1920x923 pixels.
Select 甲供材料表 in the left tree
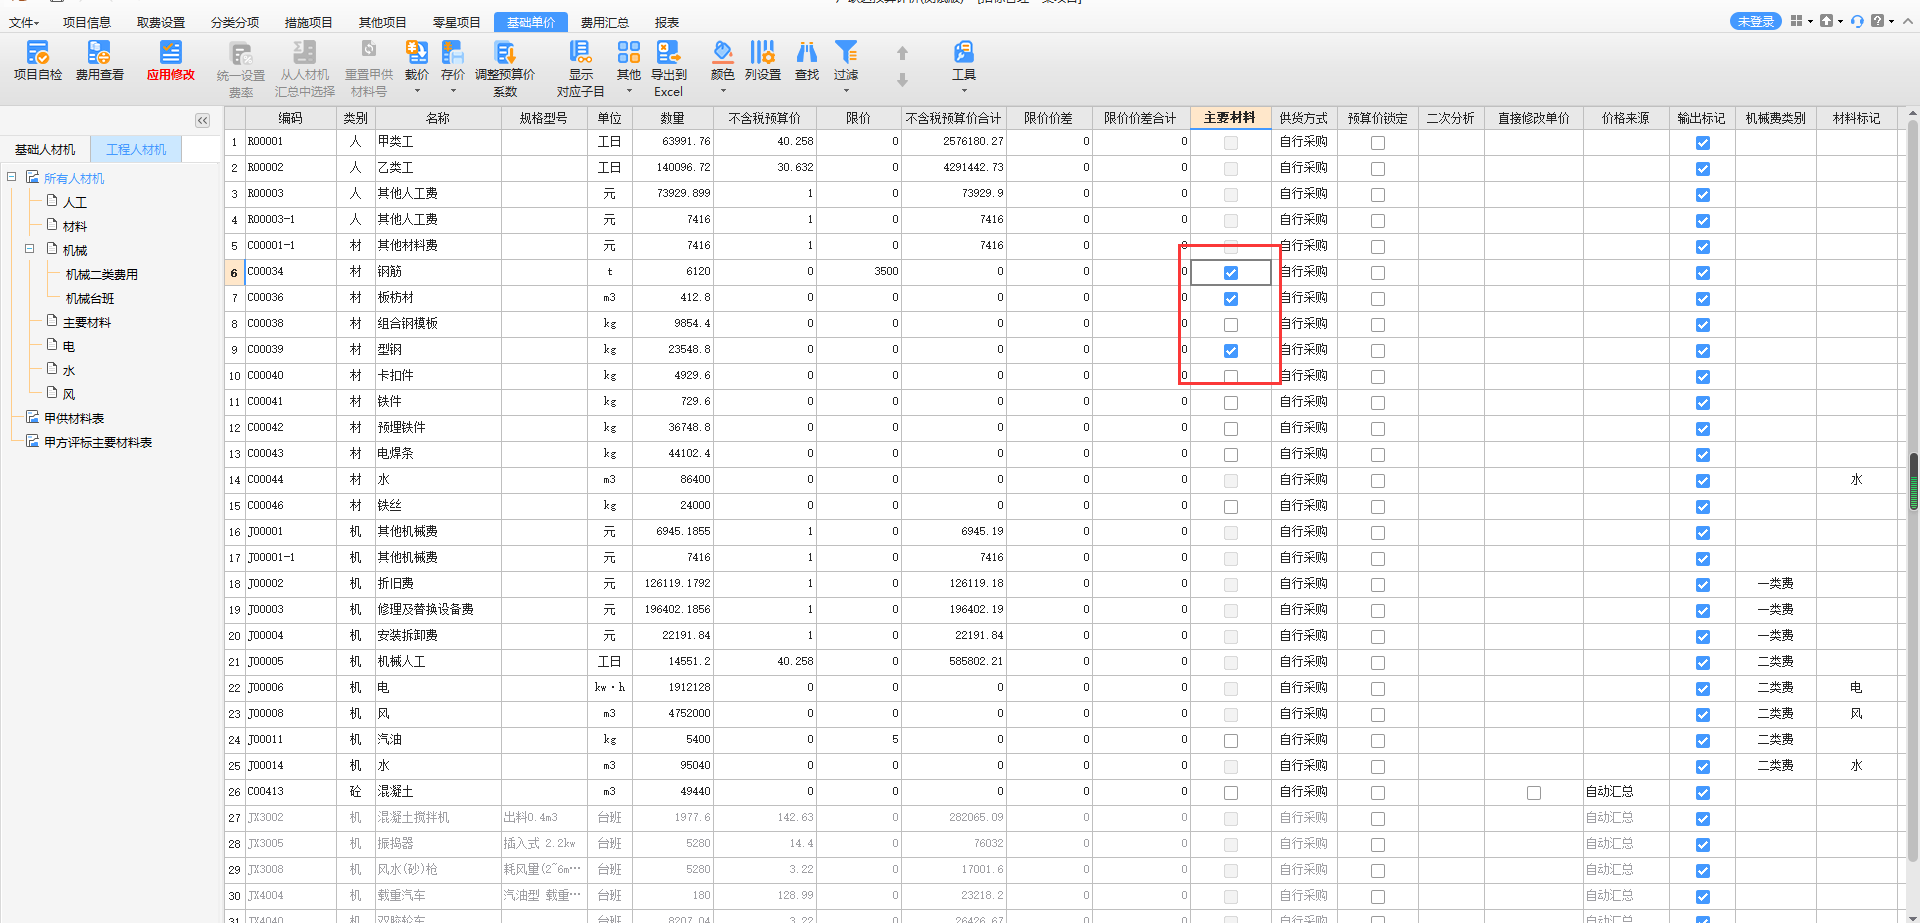tap(74, 418)
